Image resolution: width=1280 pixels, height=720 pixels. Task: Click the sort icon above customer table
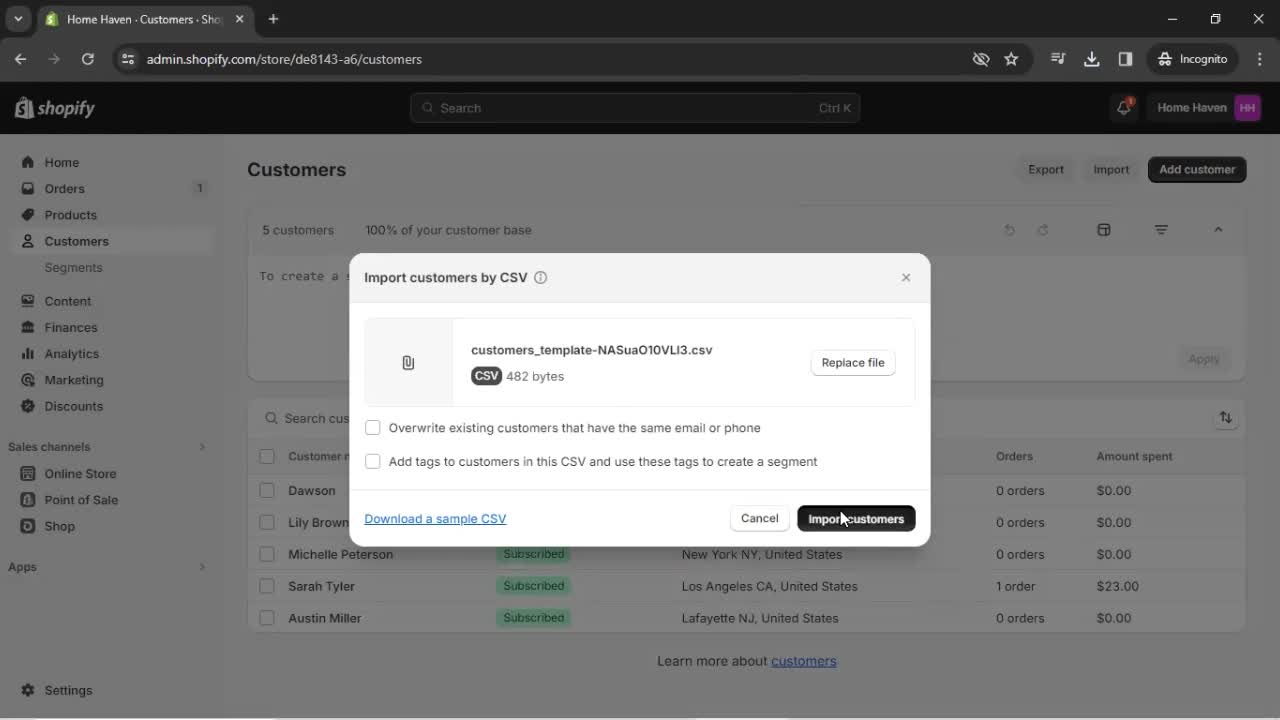1225,418
